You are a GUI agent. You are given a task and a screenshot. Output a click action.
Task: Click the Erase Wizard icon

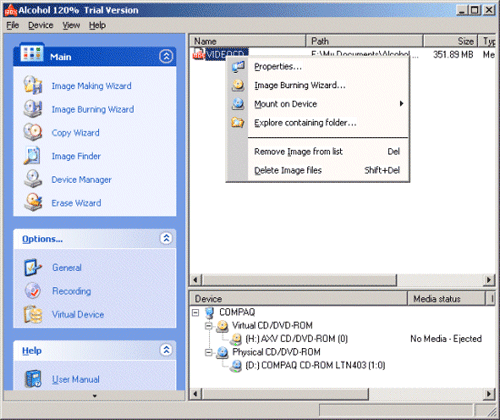tap(33, 202)
